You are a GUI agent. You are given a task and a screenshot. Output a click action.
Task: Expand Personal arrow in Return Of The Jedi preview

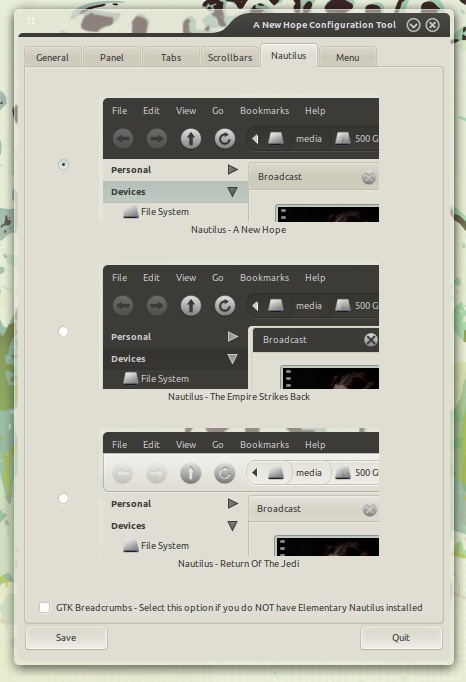pyautogui.click(x=233, y=503)
